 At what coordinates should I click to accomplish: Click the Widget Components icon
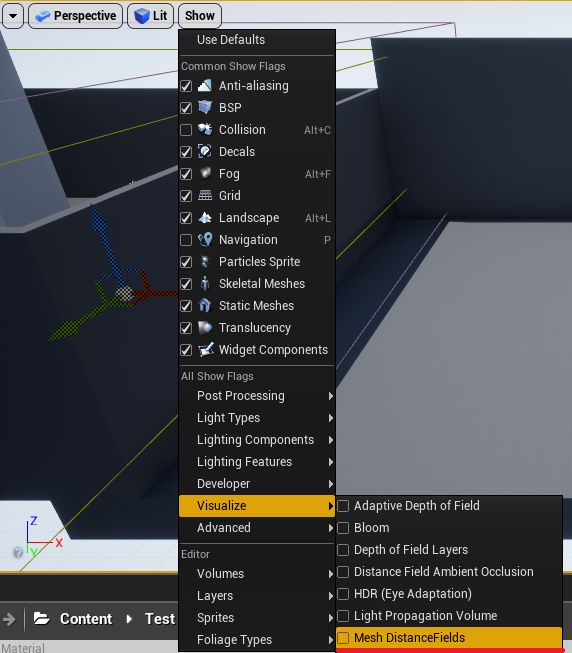click(x=206, y=349)
